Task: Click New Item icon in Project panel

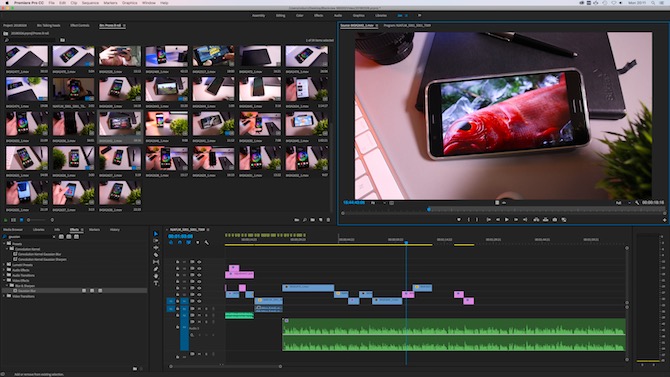Action: pyautogui.click(x=320, y=220)
